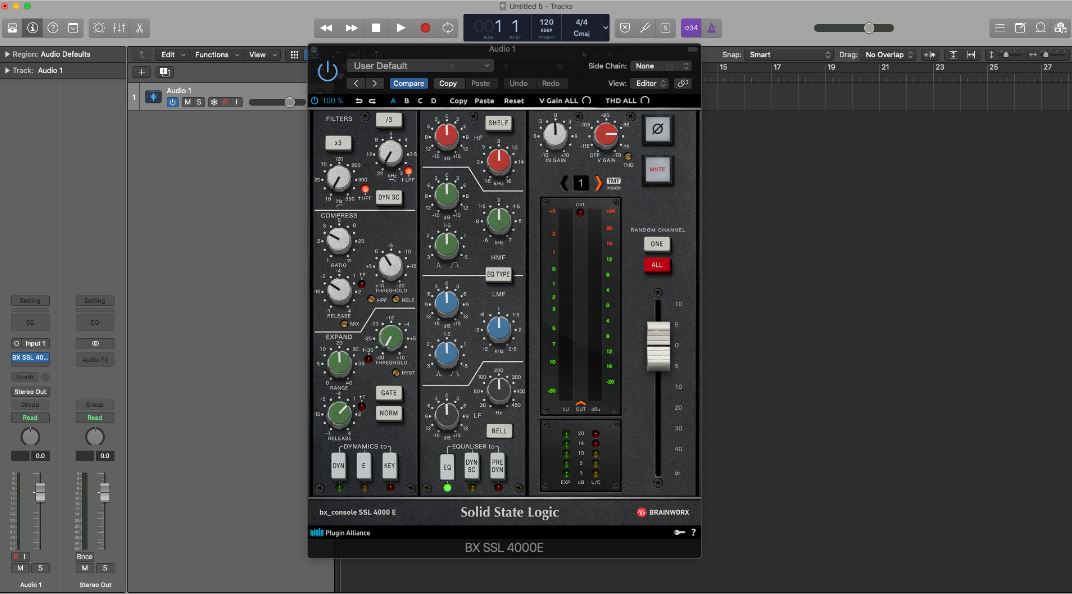Open the Drag No Overlap dropdown
The image size is (1072, 594).
point(889,55)
